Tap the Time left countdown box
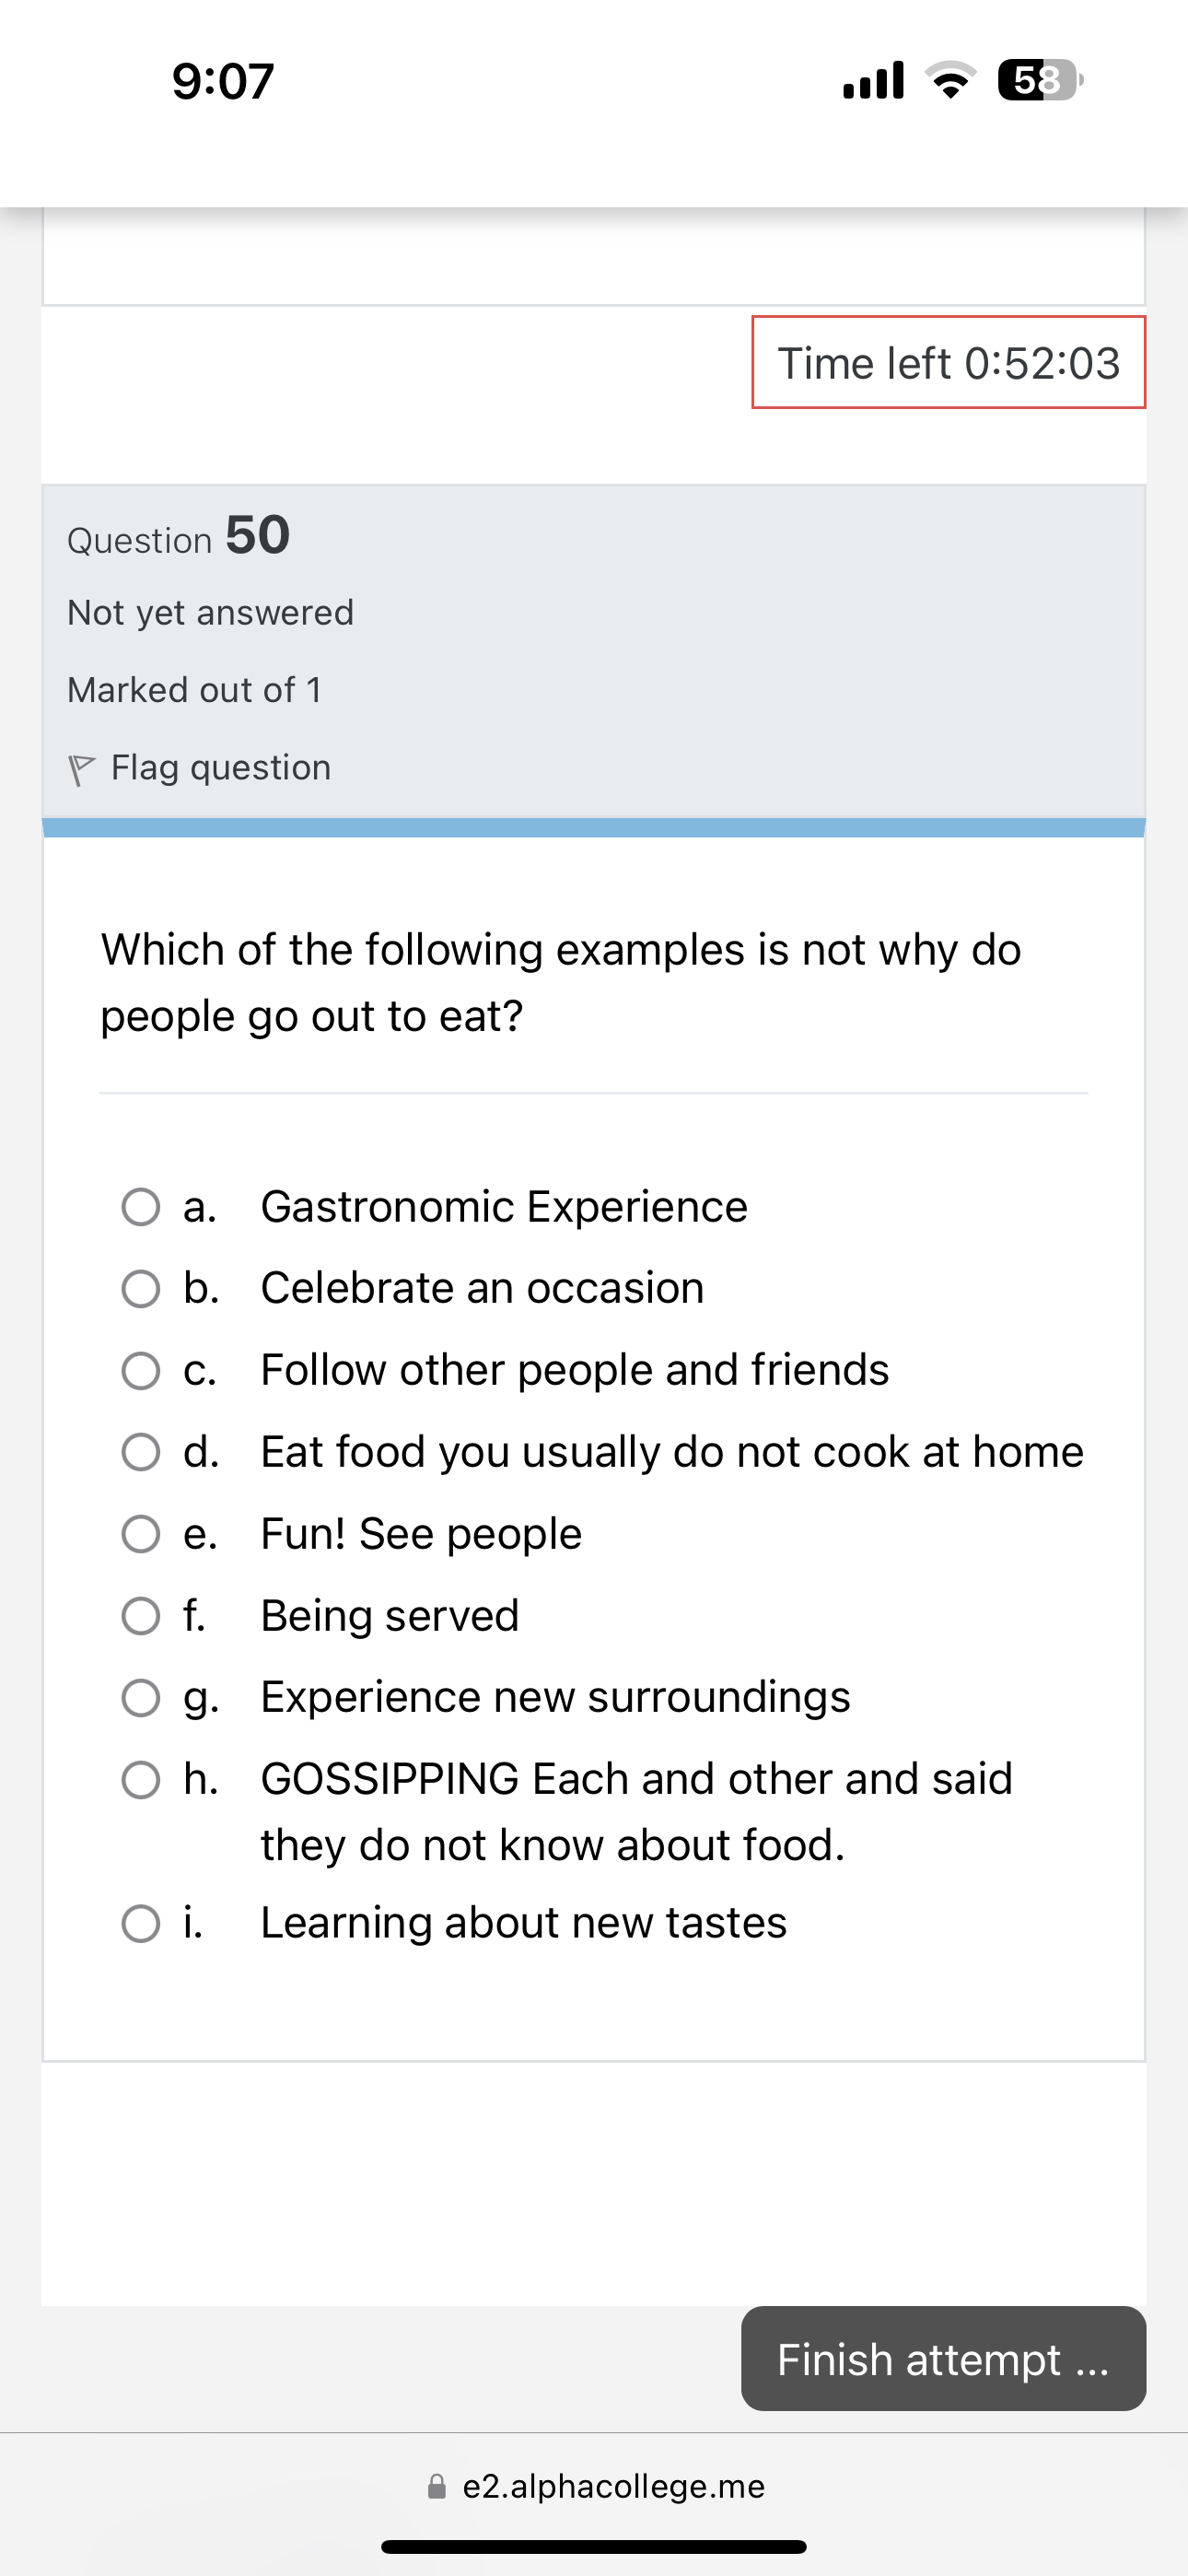Screen dimensions: 1188x2576 tap(948, 363)
